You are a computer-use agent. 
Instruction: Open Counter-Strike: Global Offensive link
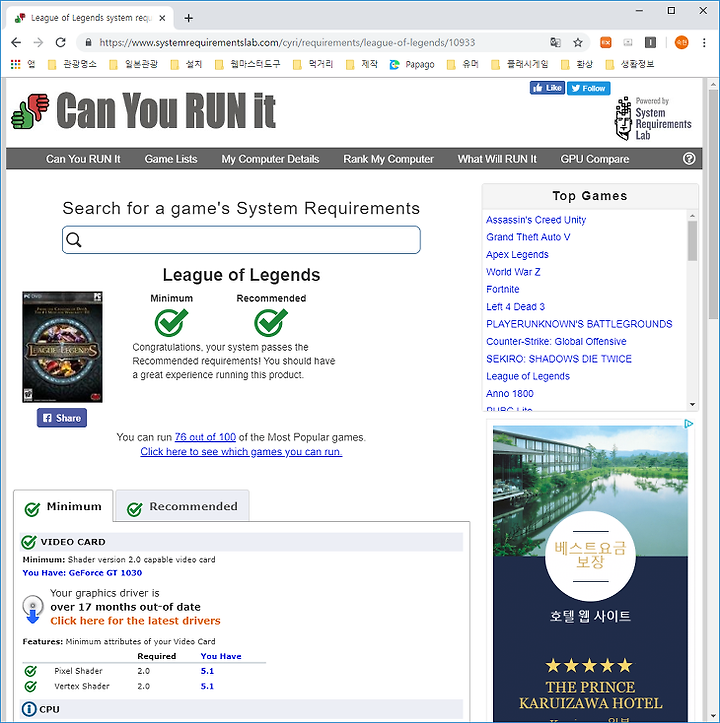click(x=556, y=342)
